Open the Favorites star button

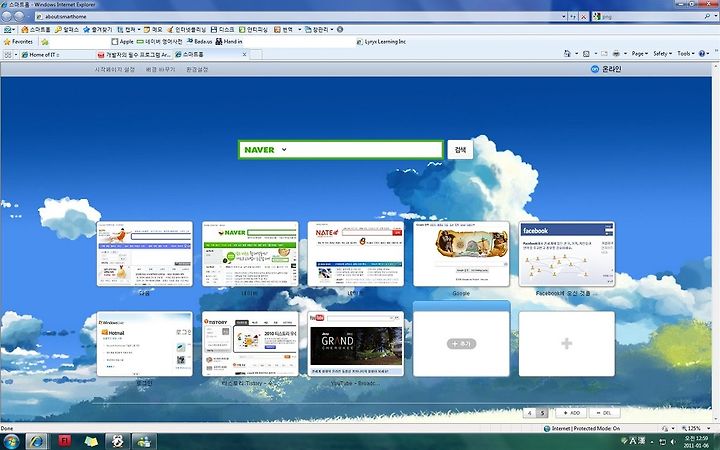[18, 42]
